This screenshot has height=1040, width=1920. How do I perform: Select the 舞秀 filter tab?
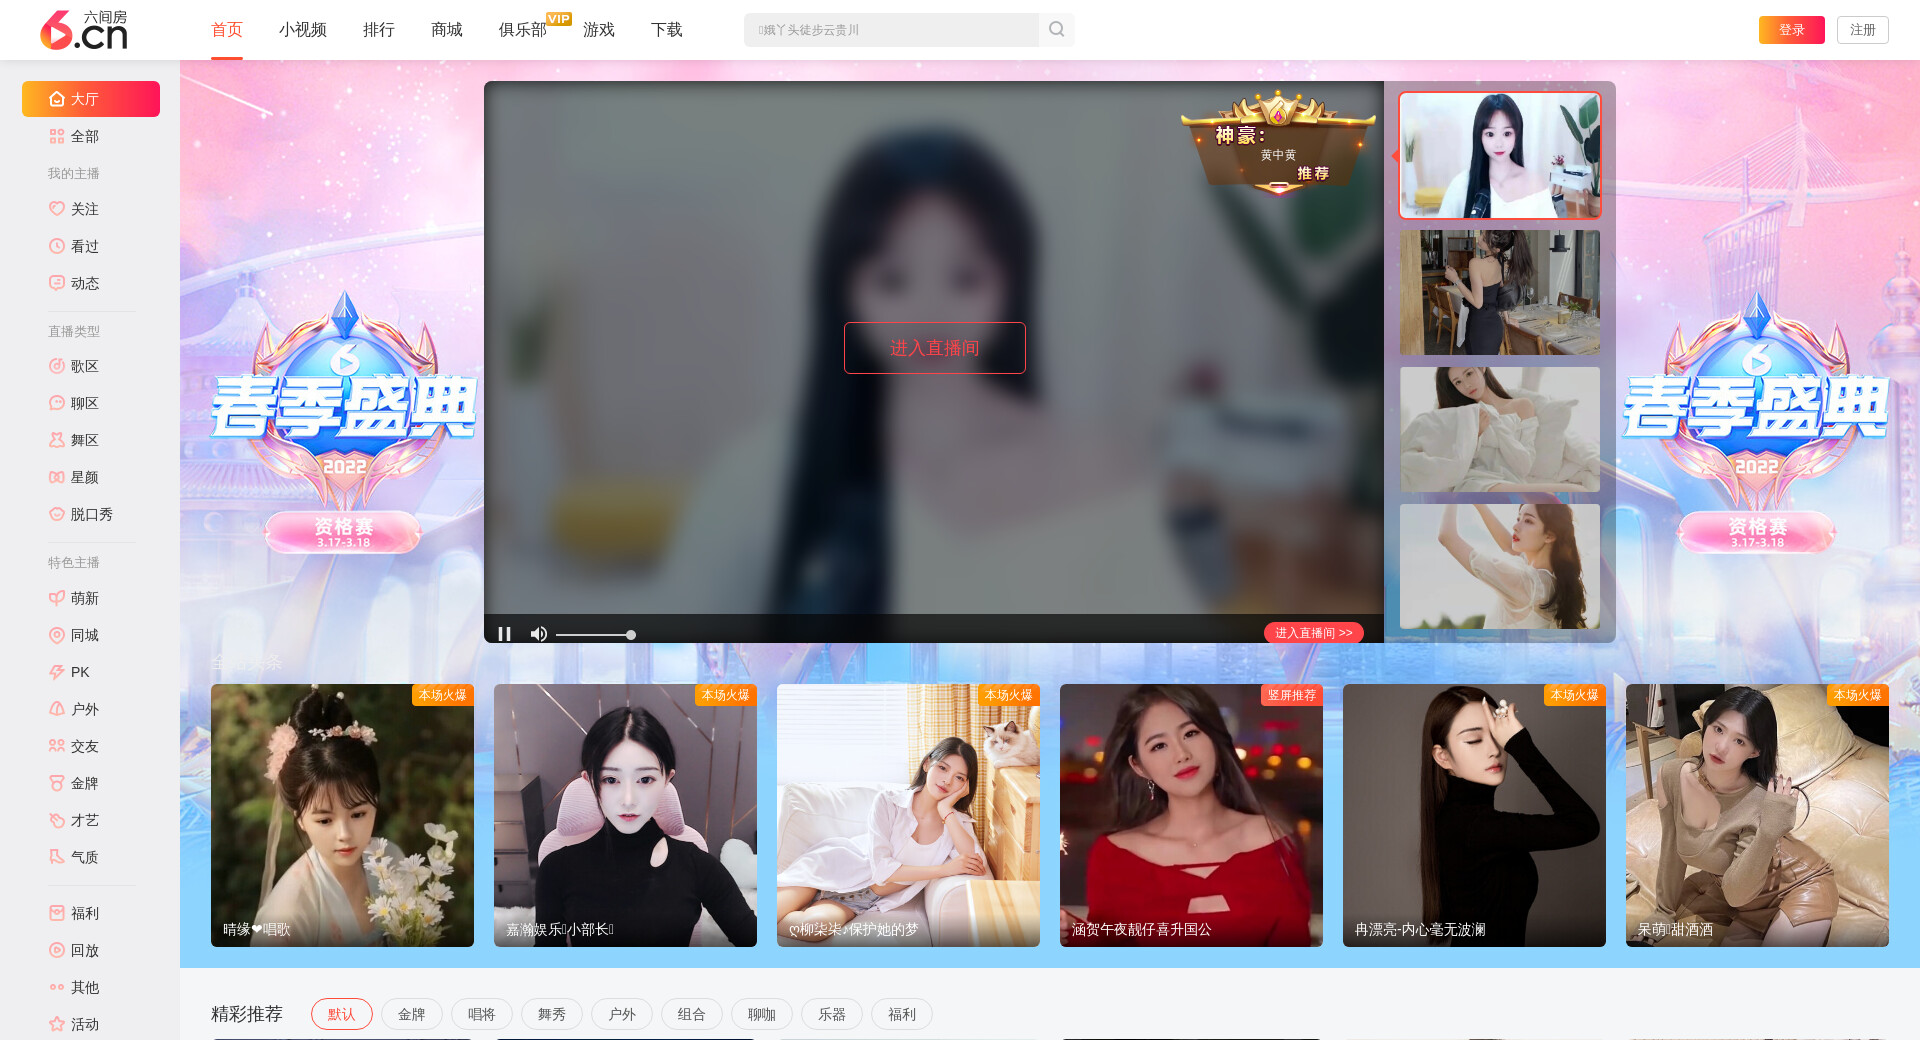[x=552, y=1014]
